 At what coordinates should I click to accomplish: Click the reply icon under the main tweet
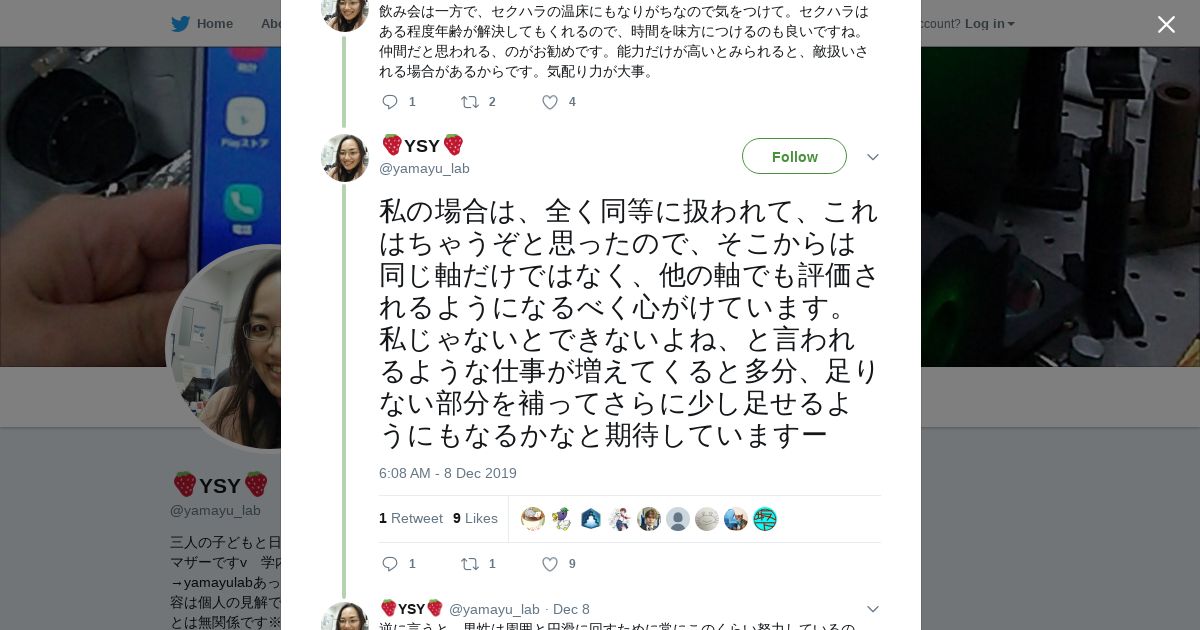(x=390, y=564)
